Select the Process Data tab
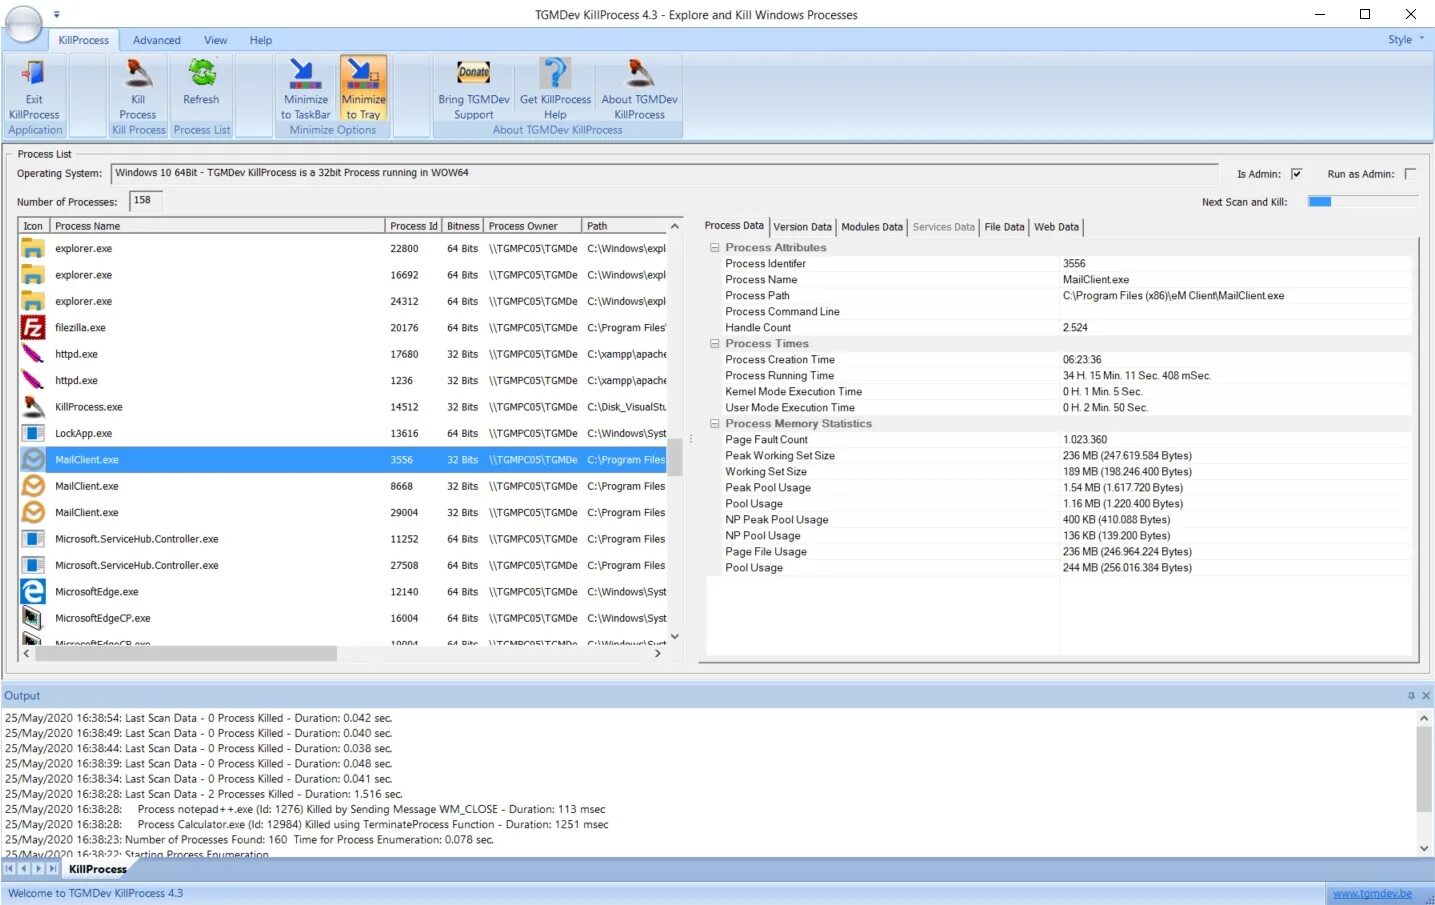 734,226
